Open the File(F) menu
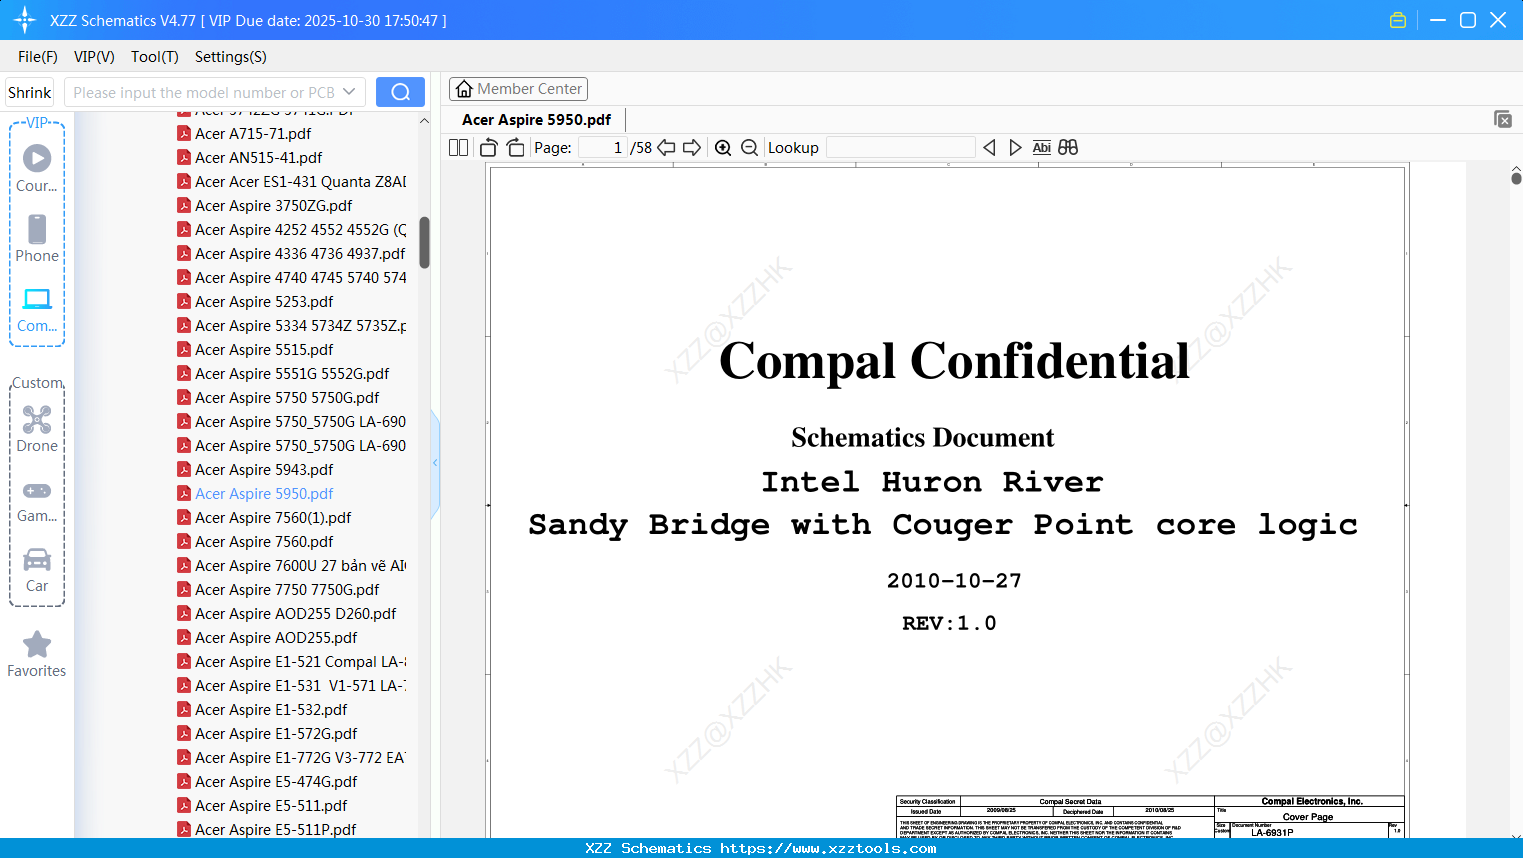 (38, 57)
